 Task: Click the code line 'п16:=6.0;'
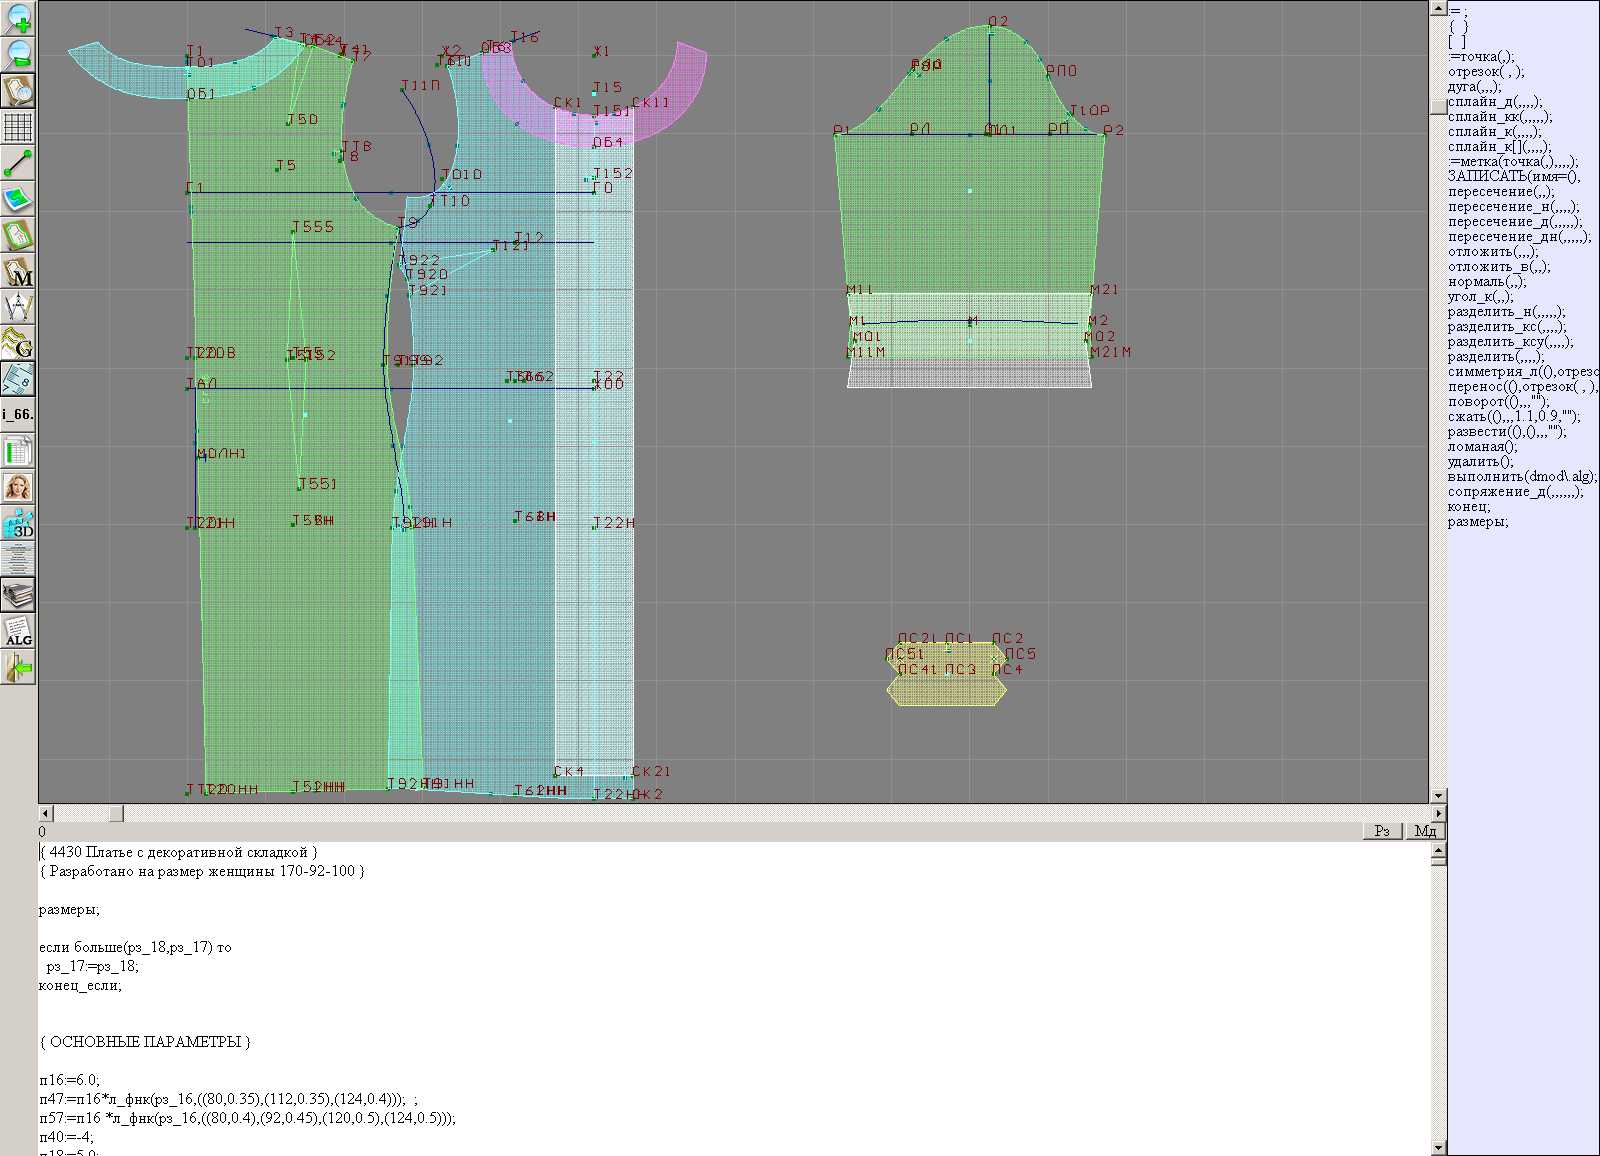[x=70, y=1080]
